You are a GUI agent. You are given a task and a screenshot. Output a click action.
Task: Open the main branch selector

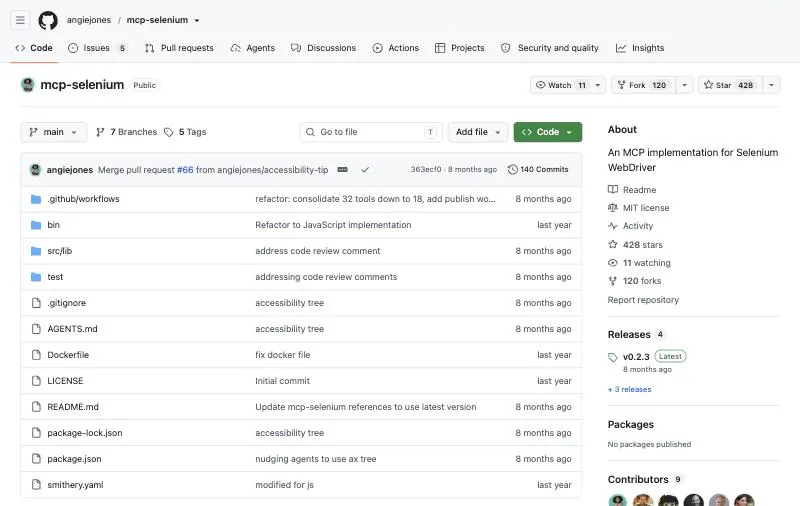click(54, 132)
